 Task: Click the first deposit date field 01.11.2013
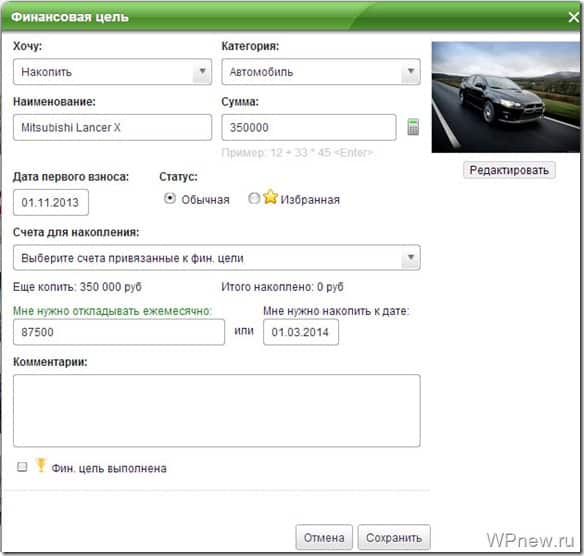(x=51, y=202)
